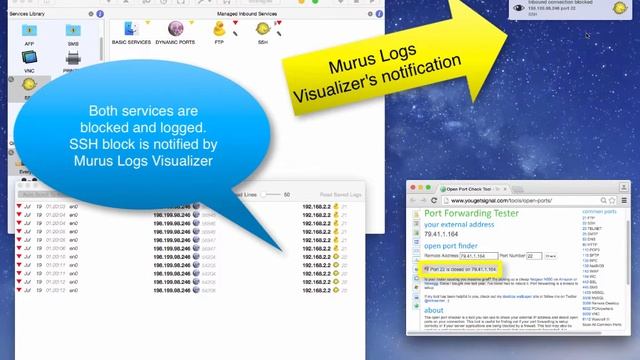Select AFP service in Services Library

pyautogui.click(x=29, y=34)
